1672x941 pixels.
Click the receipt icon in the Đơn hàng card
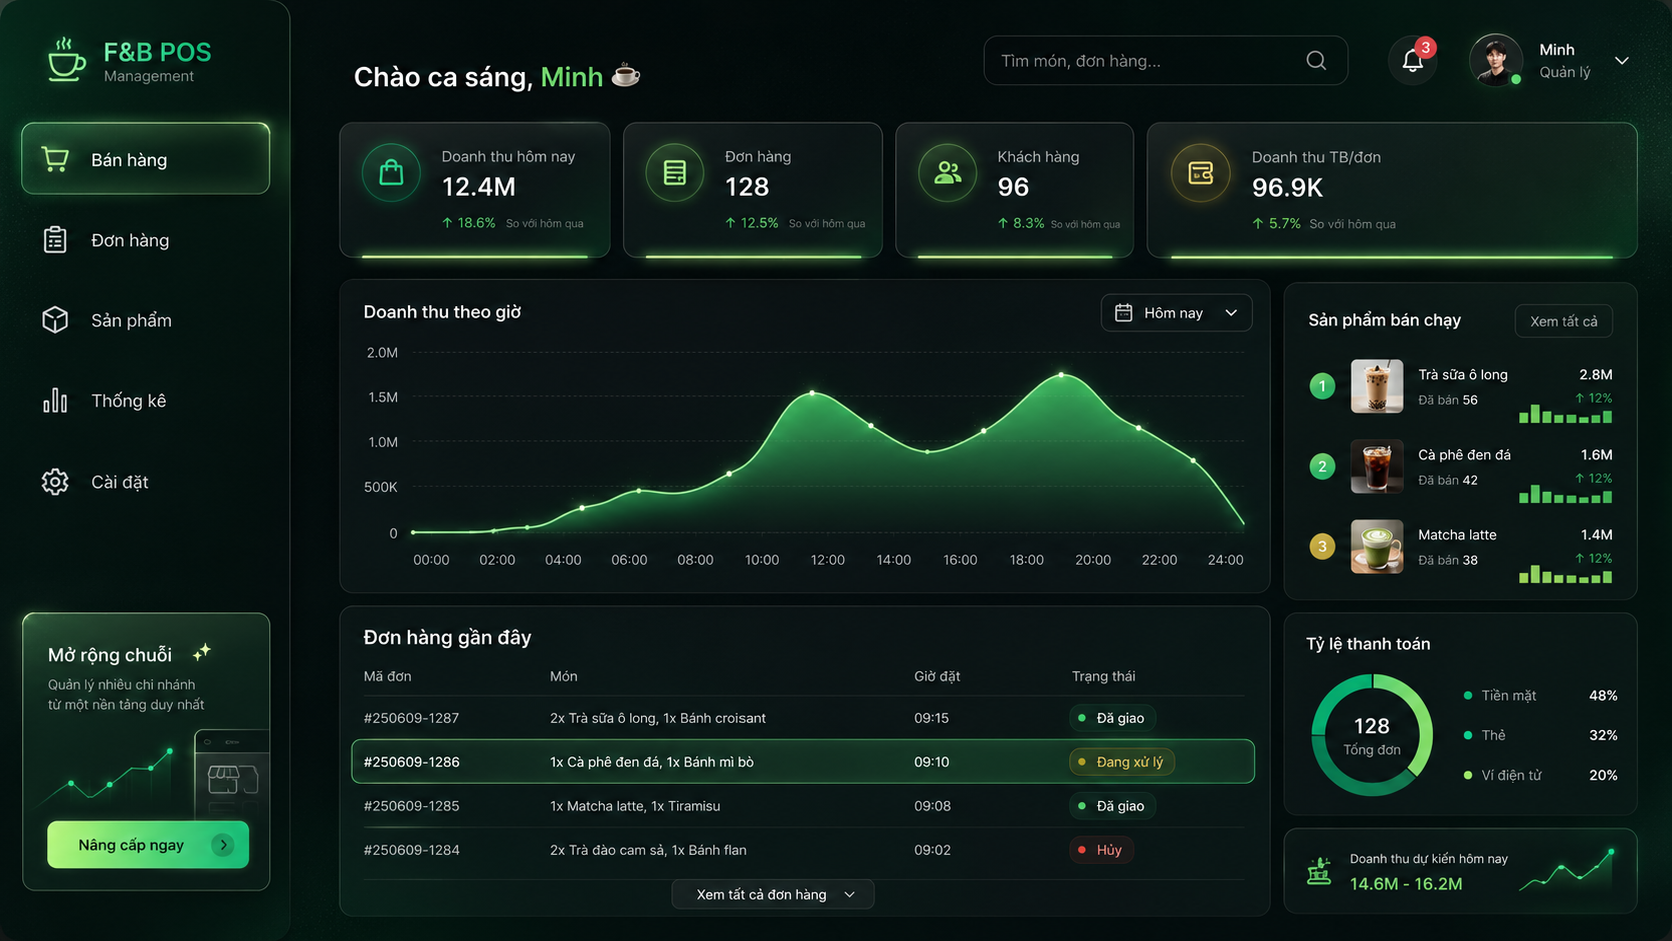click(x=675, y=173)
